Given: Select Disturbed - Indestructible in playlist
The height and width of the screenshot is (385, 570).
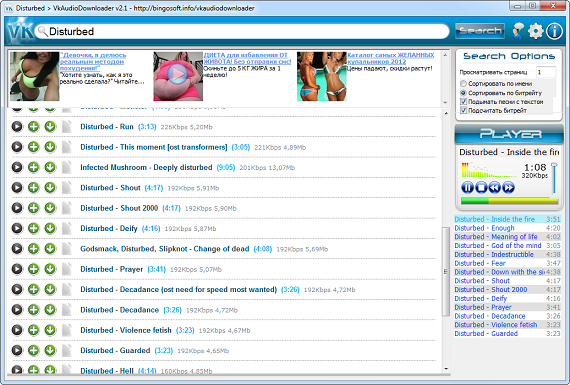Looking at the screenshot, I should (507, 254).
